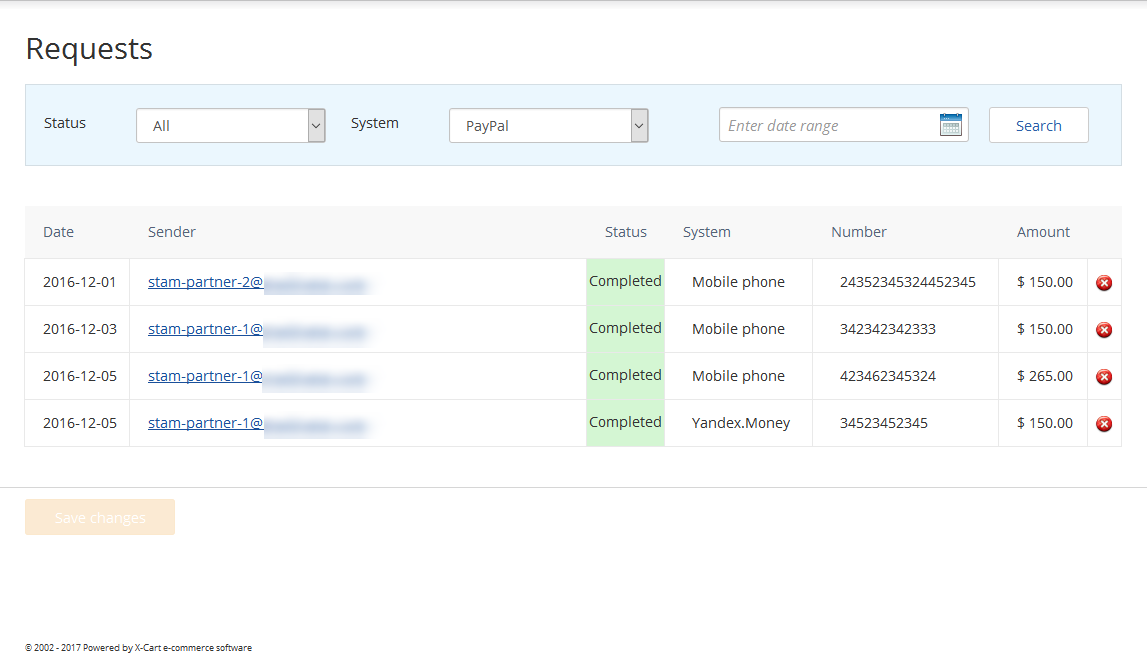Click the Date column header
Screen dimensions: 1147x667
(58, 232)
